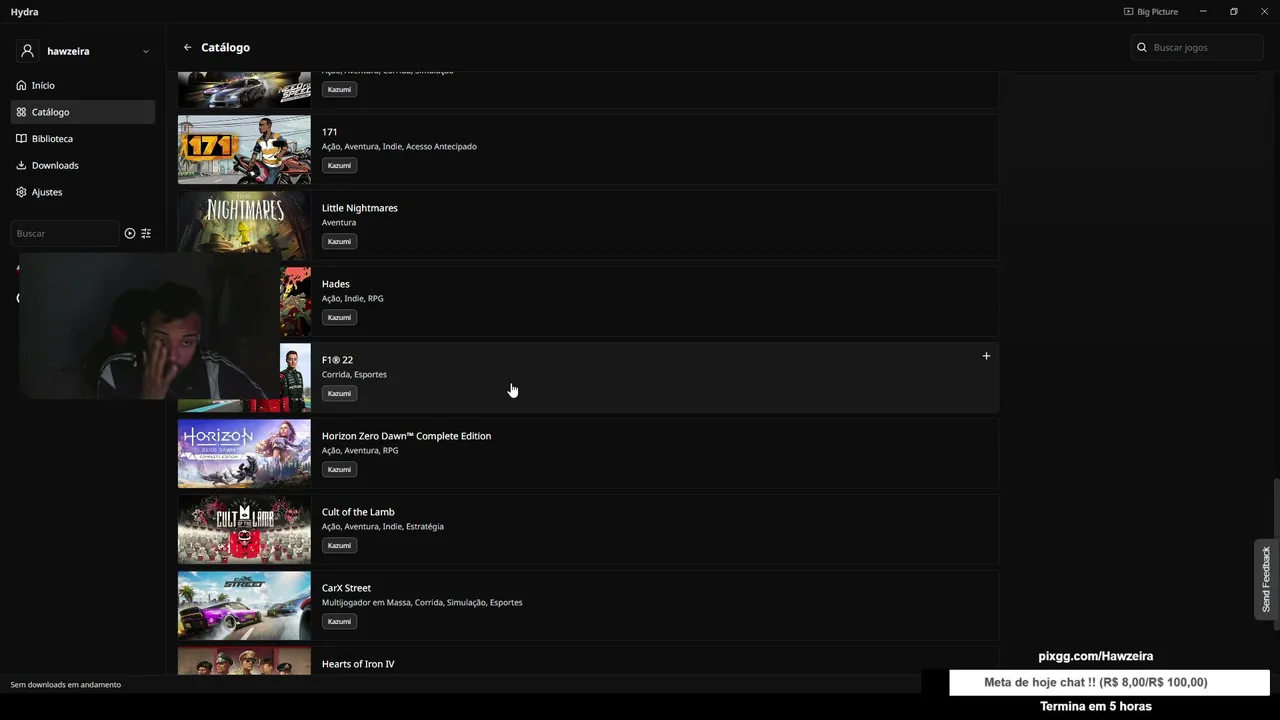This screenshot has height=720, width=1280.
Task: Go to the Início page
Action: [x=83, y=85]
